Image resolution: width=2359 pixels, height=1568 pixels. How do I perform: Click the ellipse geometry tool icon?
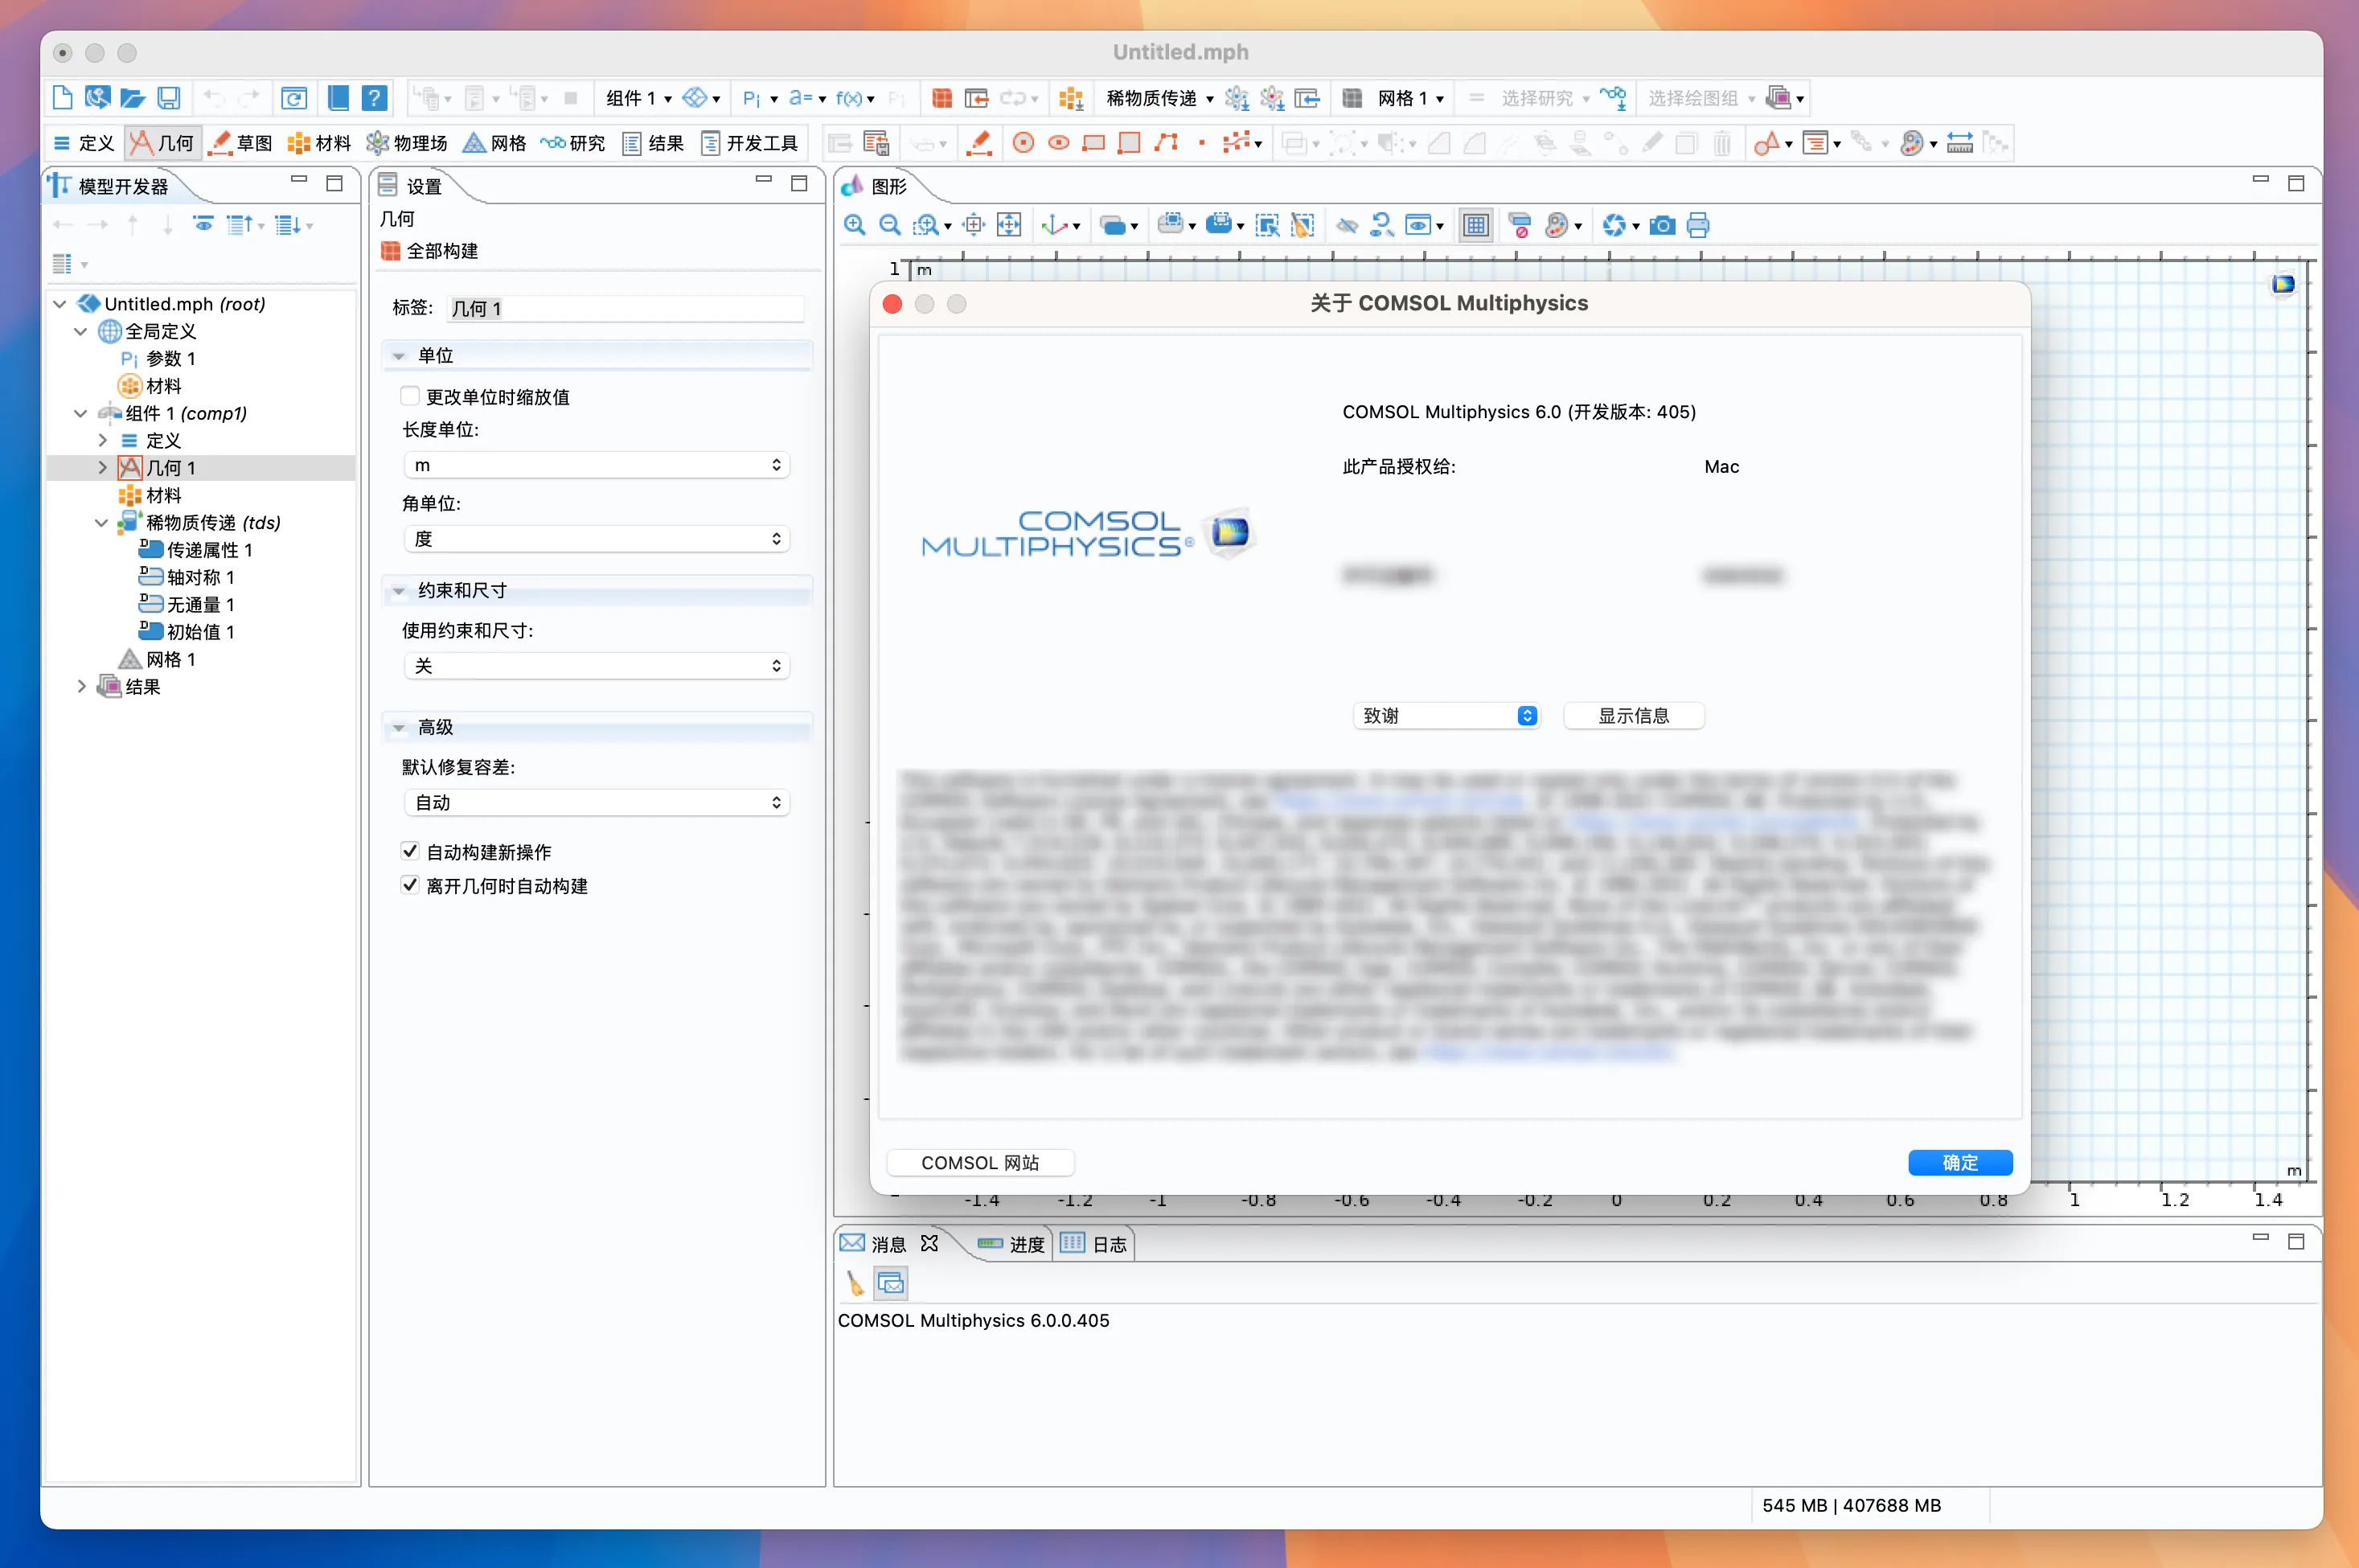[1058, 143]
